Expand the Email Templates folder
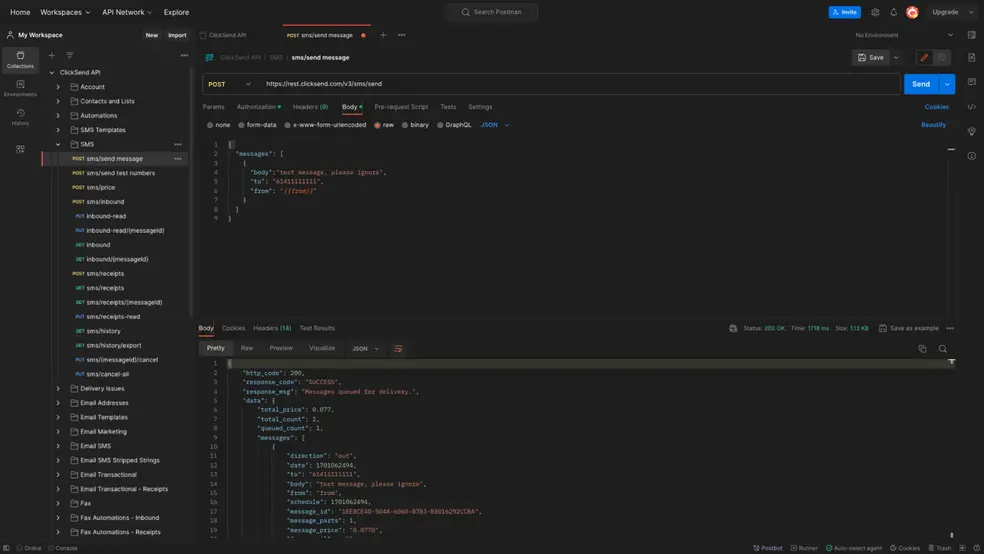Screen dimensions: 984x554 [58, 417]
